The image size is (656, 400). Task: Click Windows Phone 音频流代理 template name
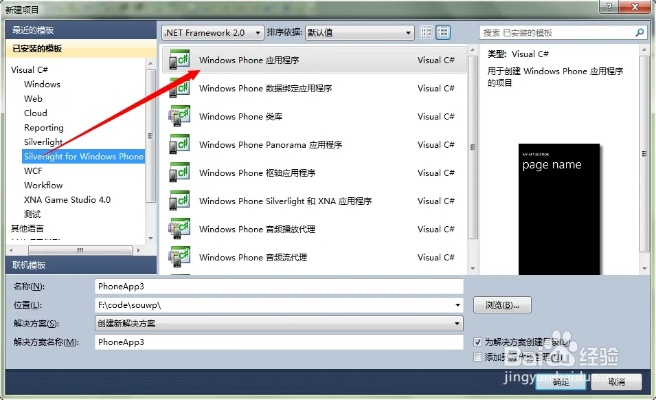tap(253, 257)
